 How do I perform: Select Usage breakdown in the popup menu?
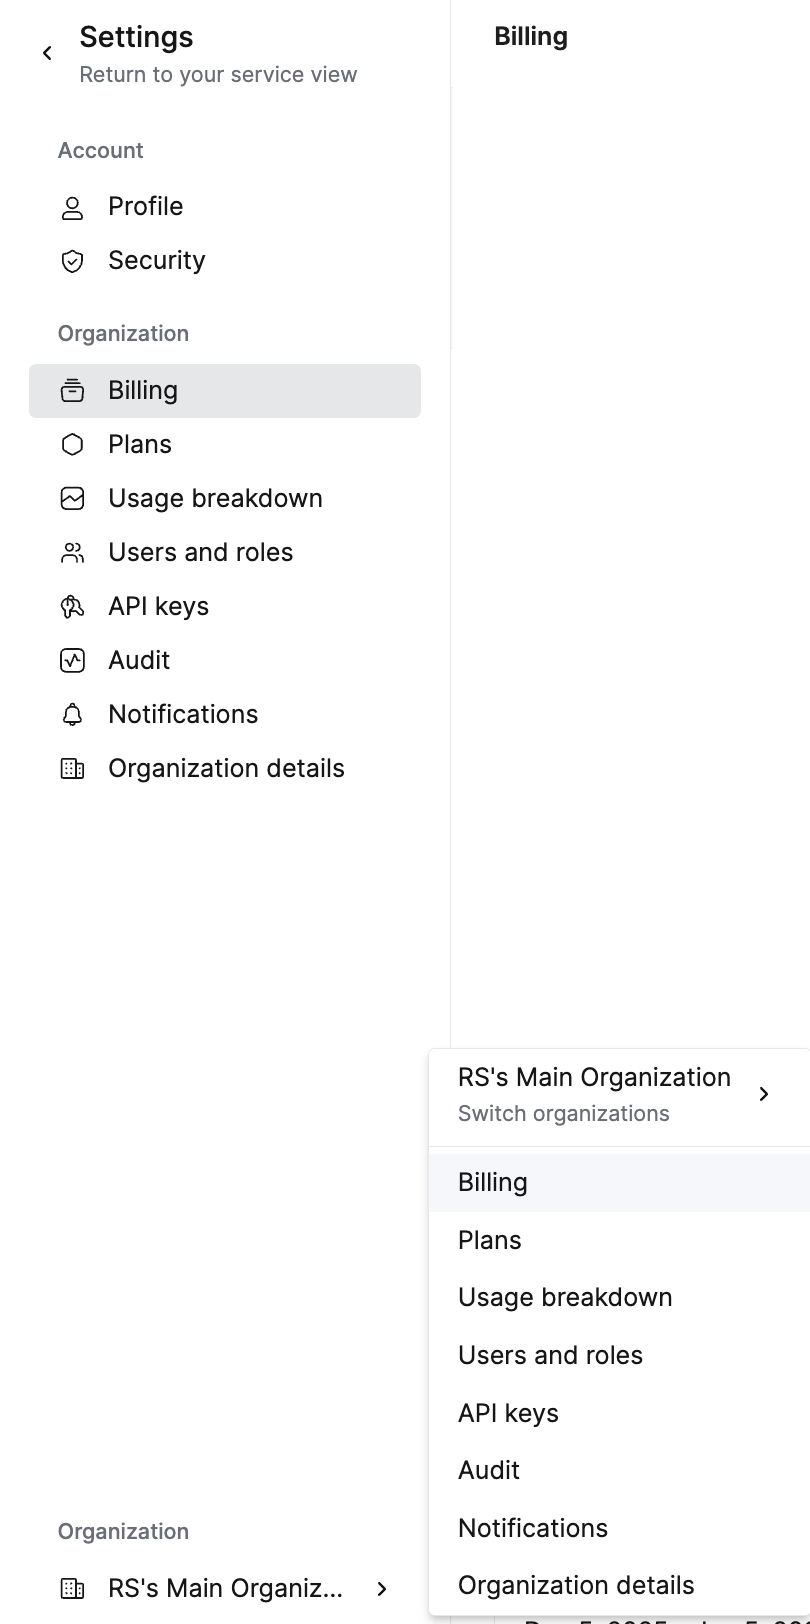tap(565, 1298)
